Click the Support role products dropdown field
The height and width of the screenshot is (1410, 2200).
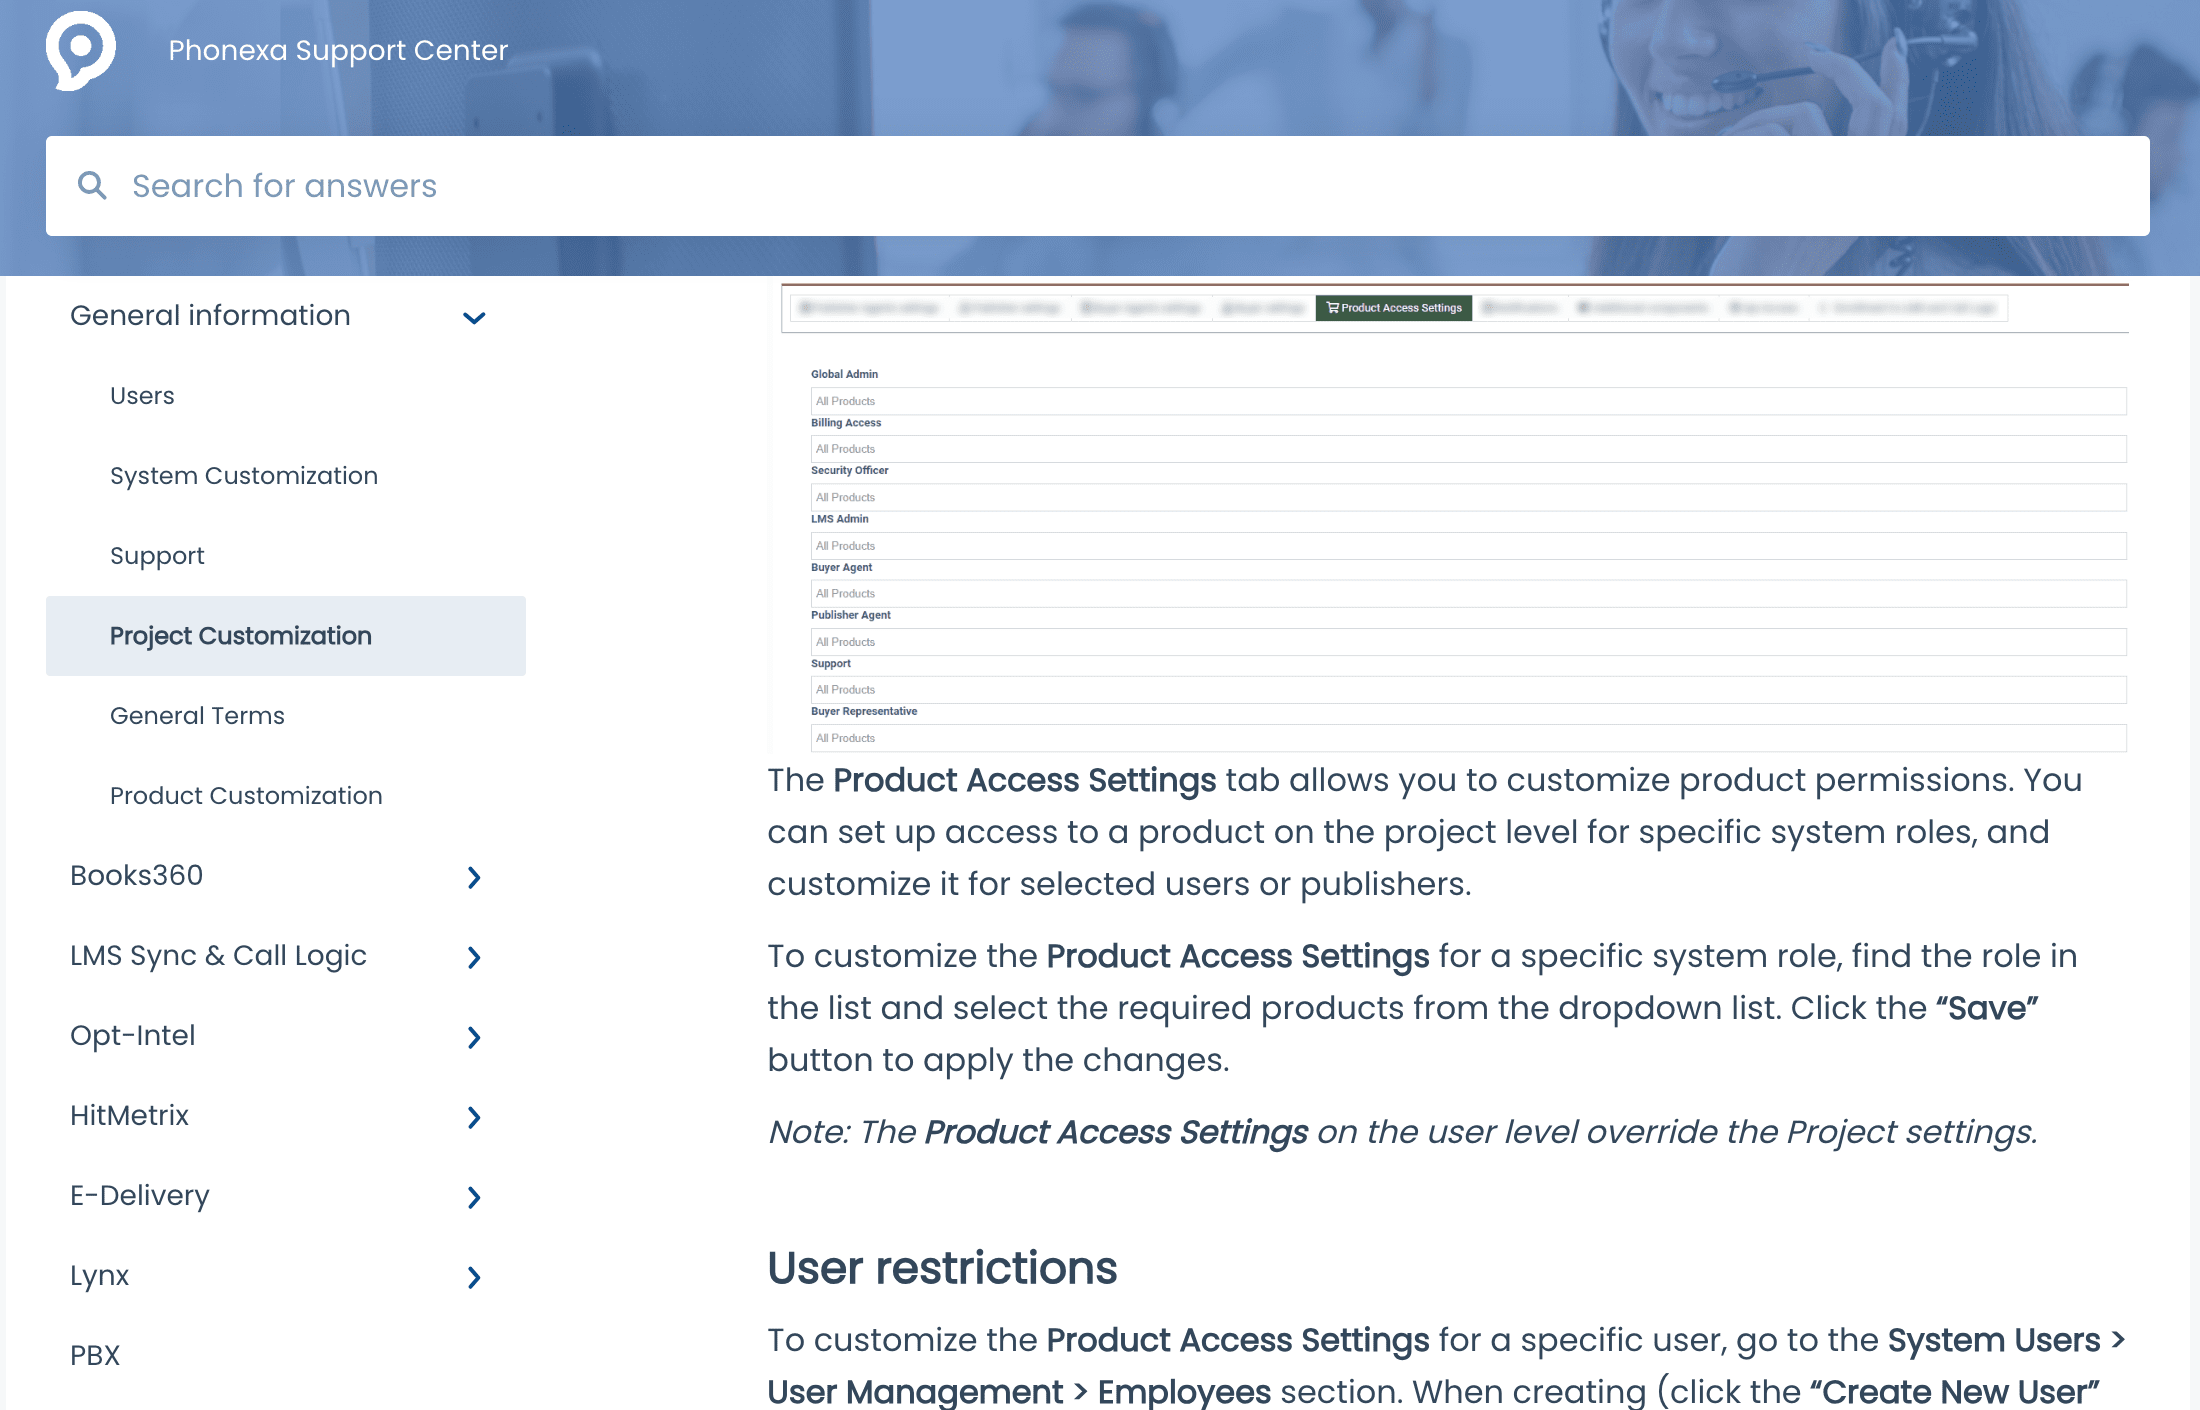coord(1468,690)
